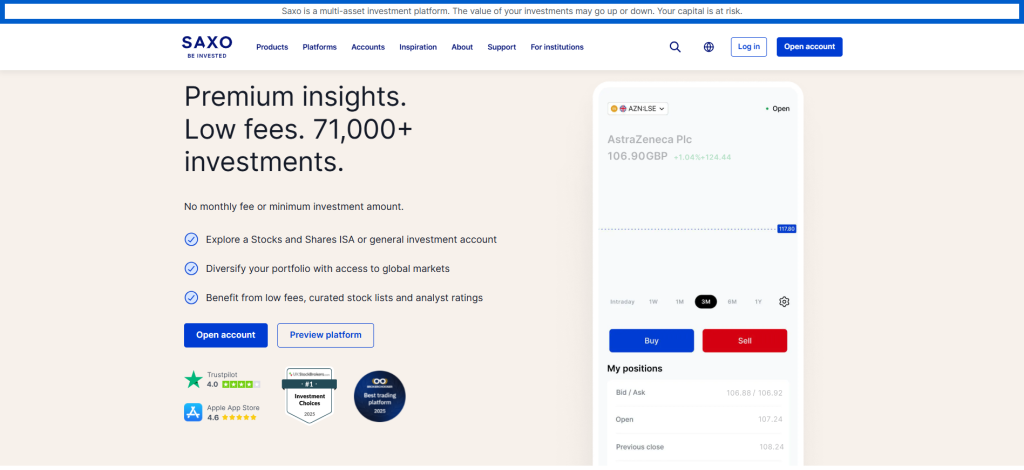Click the red Sell button

tap(744, 340)
